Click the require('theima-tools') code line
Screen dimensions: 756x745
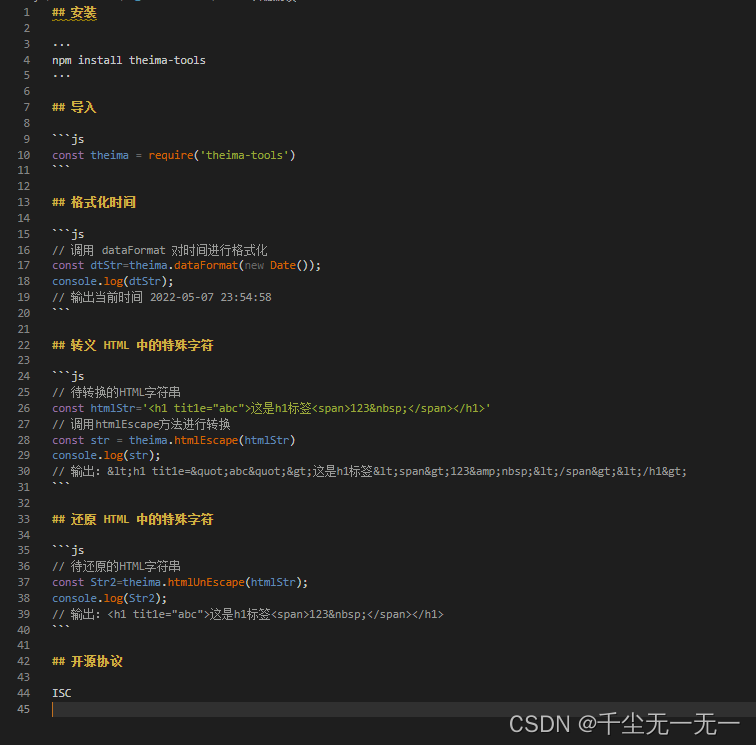pyautogui.click(x=174, y=155)
